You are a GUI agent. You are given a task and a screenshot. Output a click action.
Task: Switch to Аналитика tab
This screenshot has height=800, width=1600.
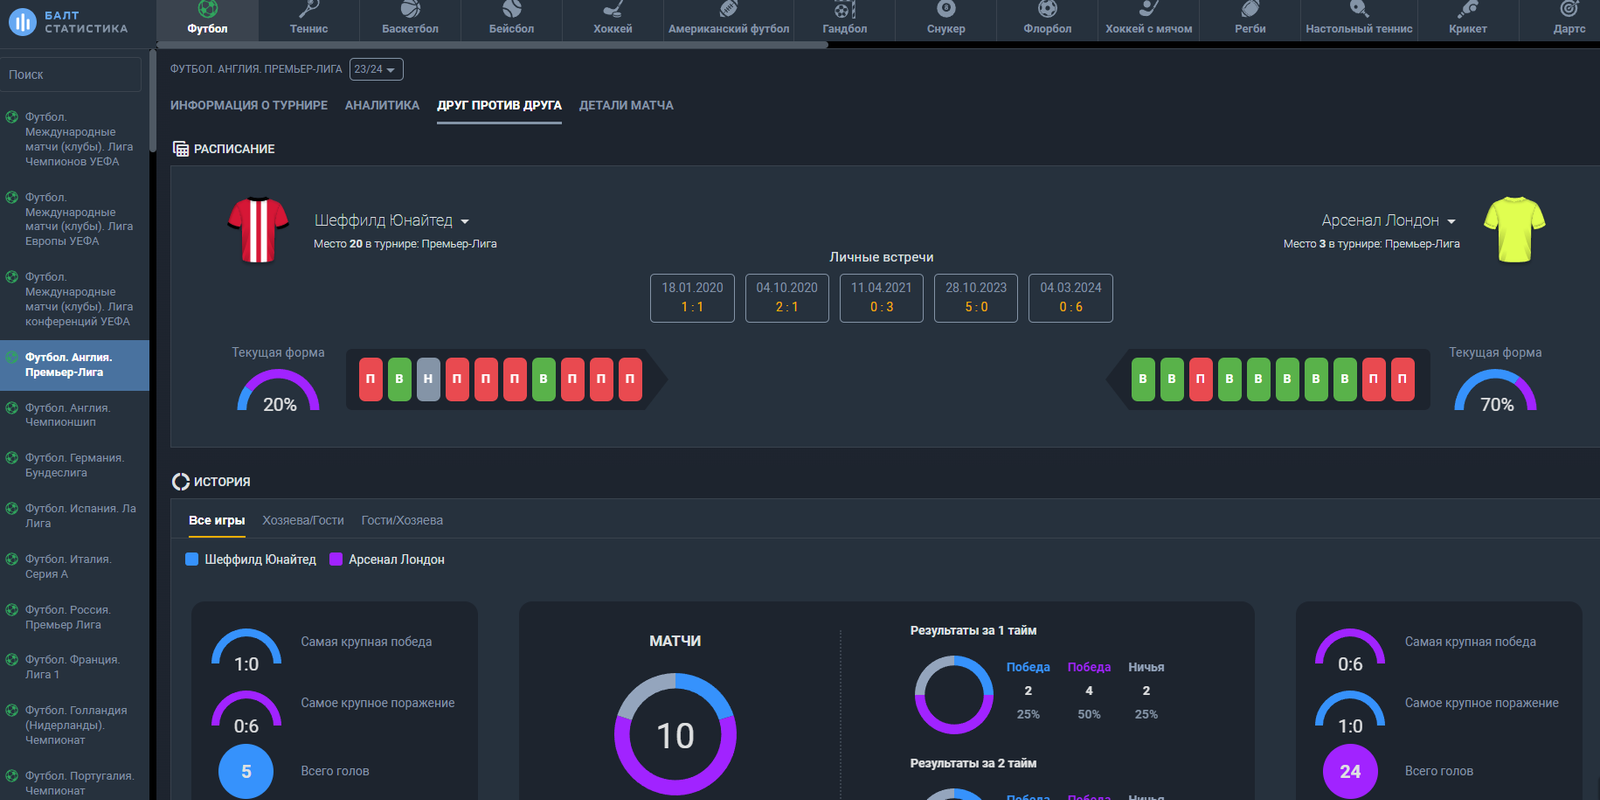point(382,105)
